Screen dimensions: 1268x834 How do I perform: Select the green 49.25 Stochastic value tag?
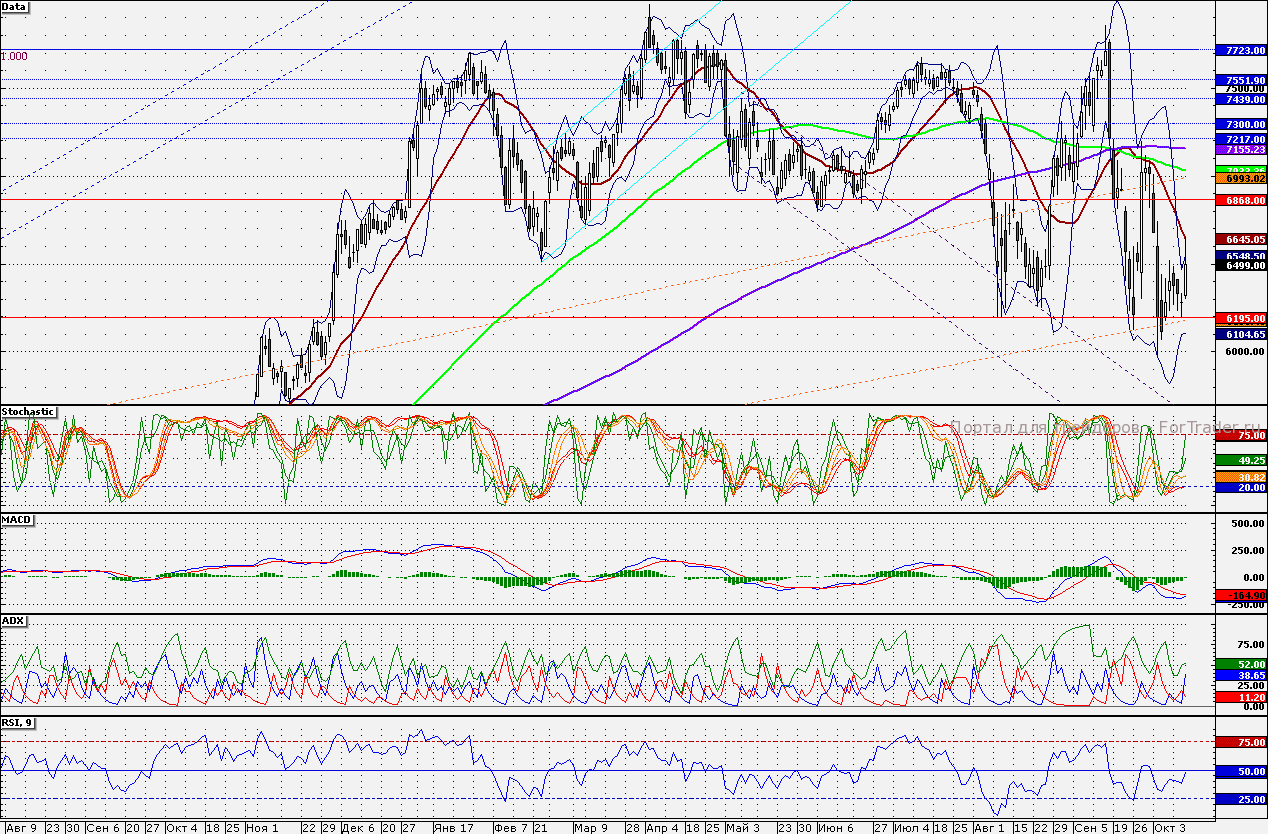coord(1239,460)
